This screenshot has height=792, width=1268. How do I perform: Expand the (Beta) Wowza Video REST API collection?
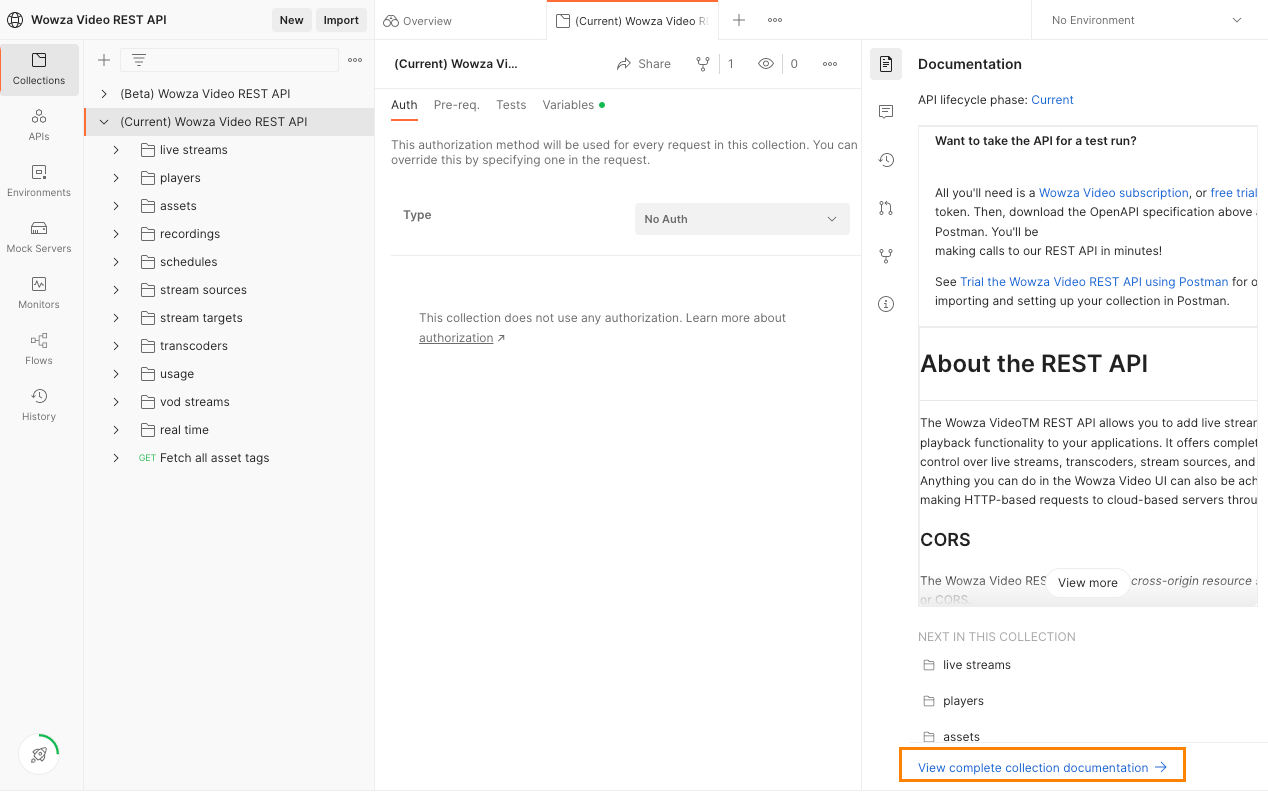click(104, 94)
